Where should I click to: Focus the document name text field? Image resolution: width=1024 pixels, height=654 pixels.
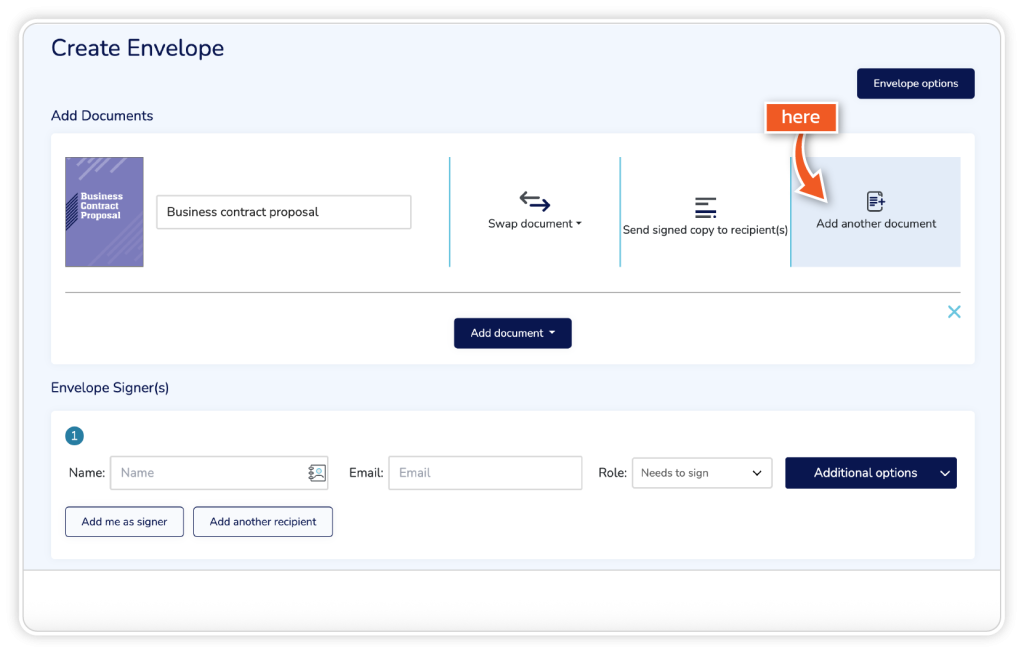[x=283, y=212]
